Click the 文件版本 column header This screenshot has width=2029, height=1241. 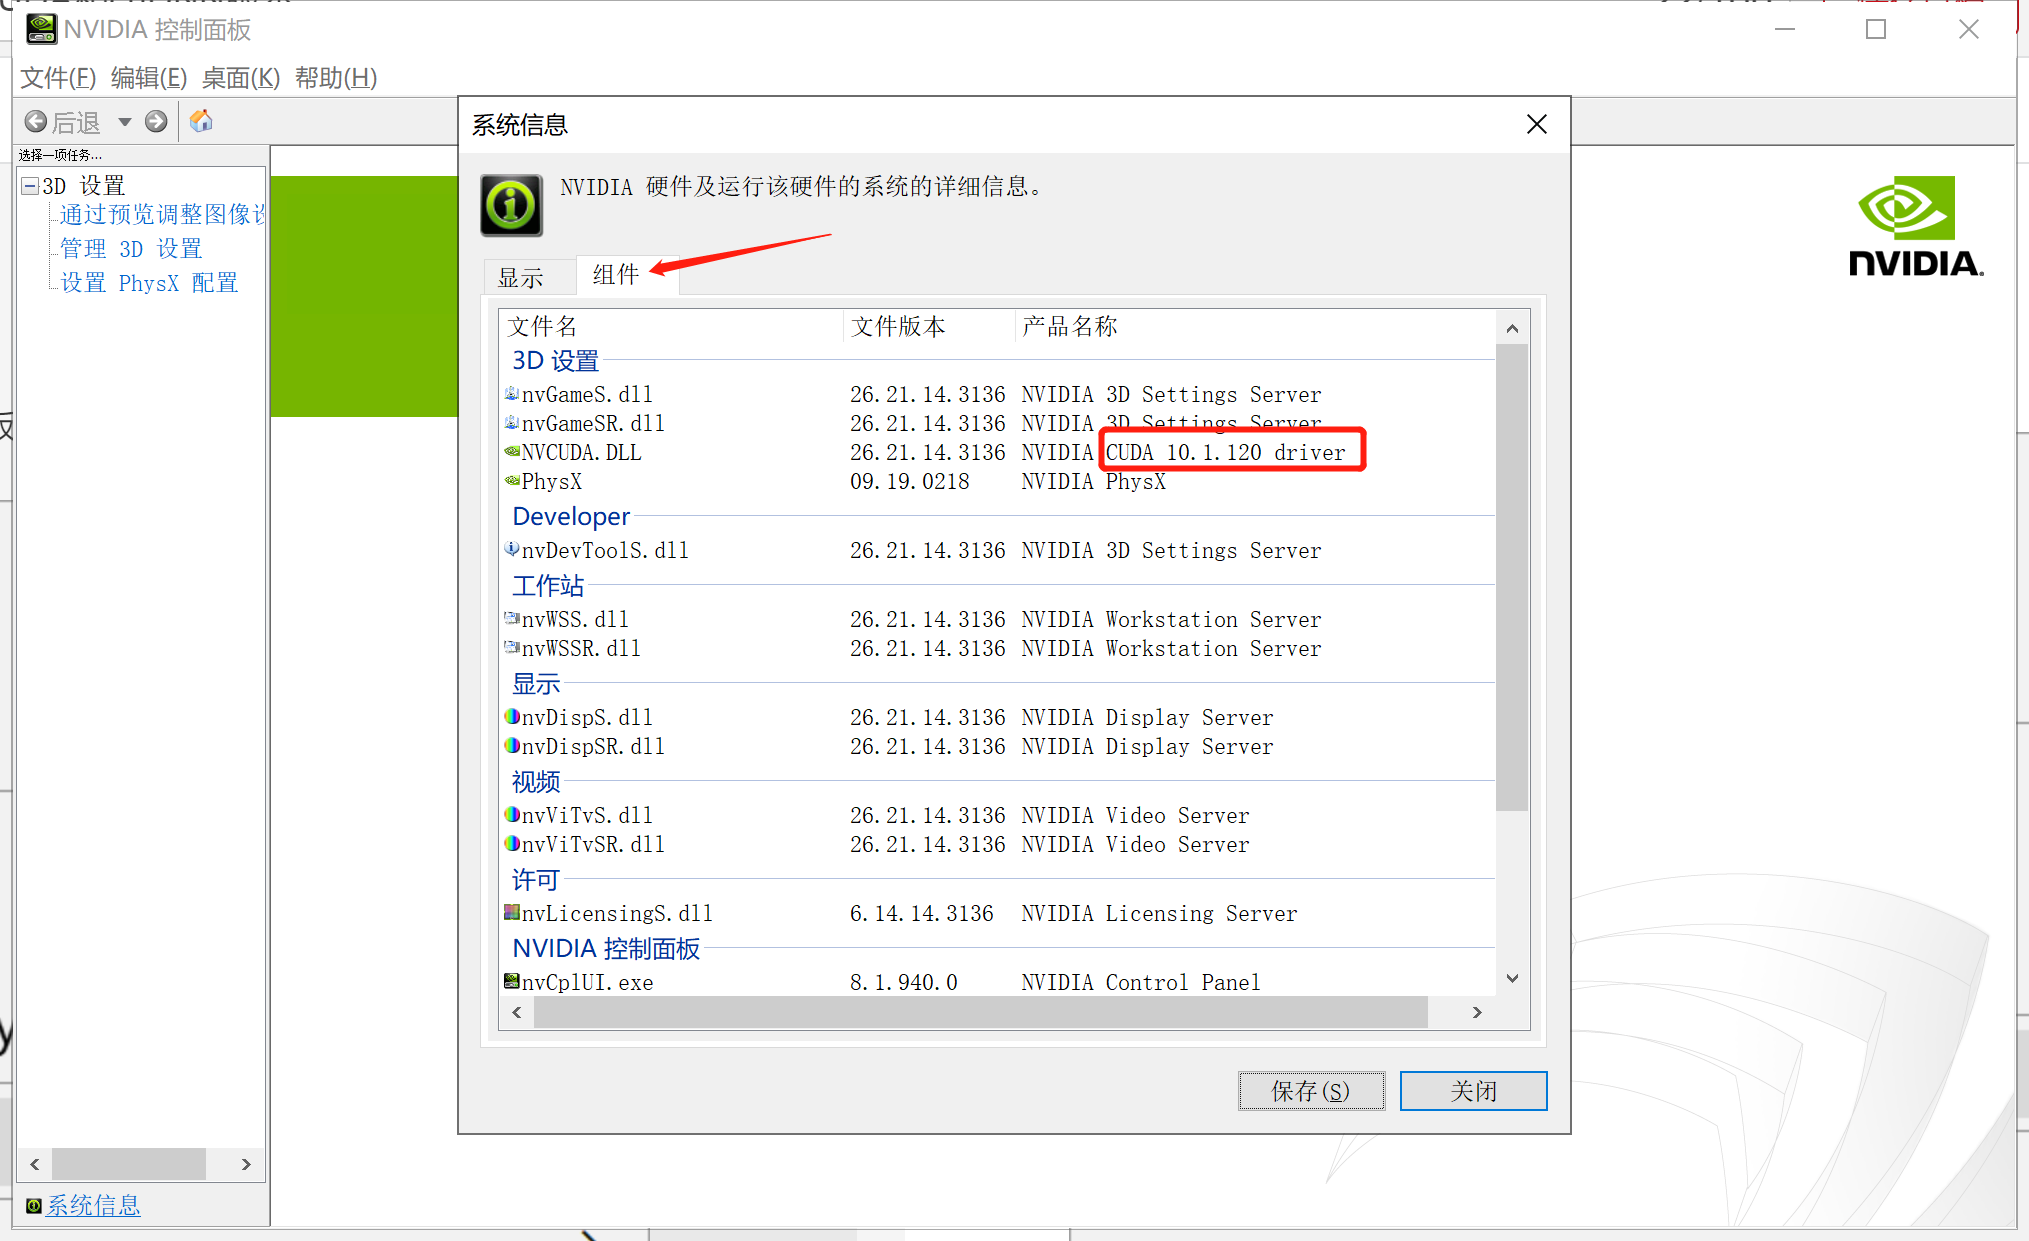point(898,327)
